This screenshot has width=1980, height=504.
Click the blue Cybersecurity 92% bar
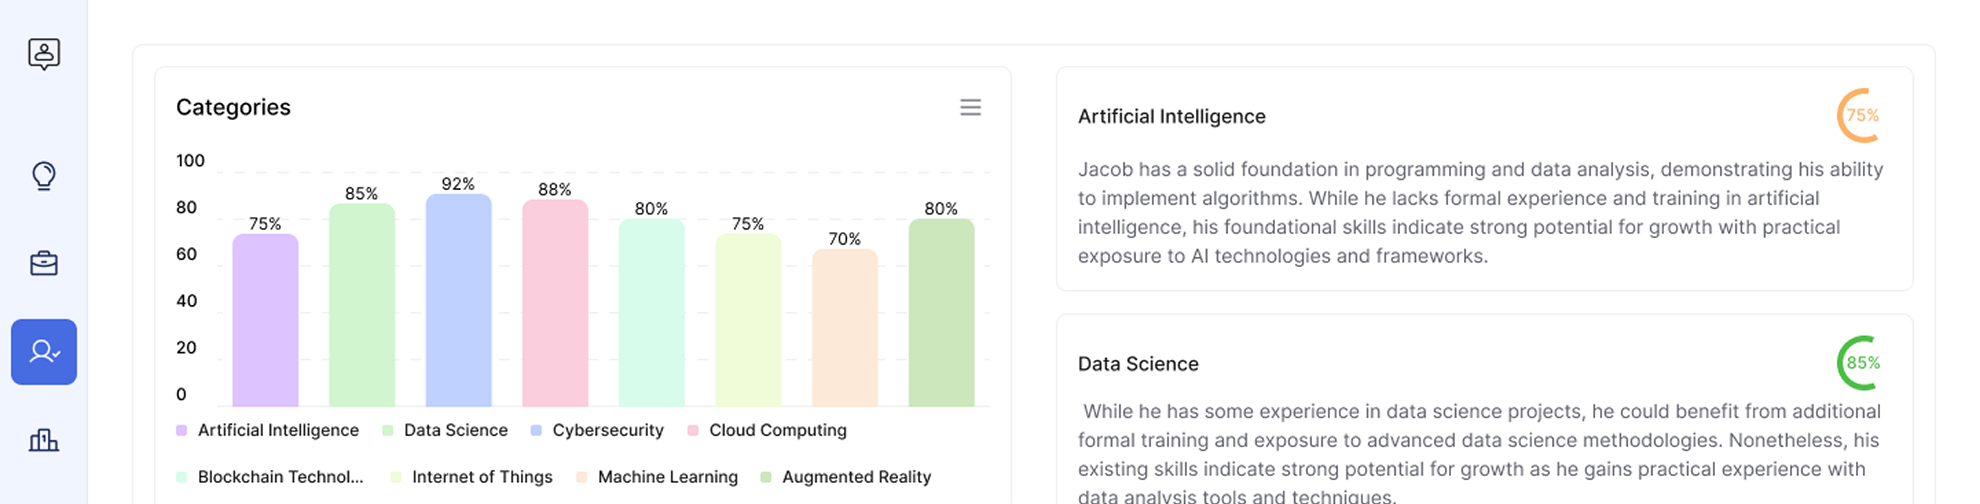[458, 300]
